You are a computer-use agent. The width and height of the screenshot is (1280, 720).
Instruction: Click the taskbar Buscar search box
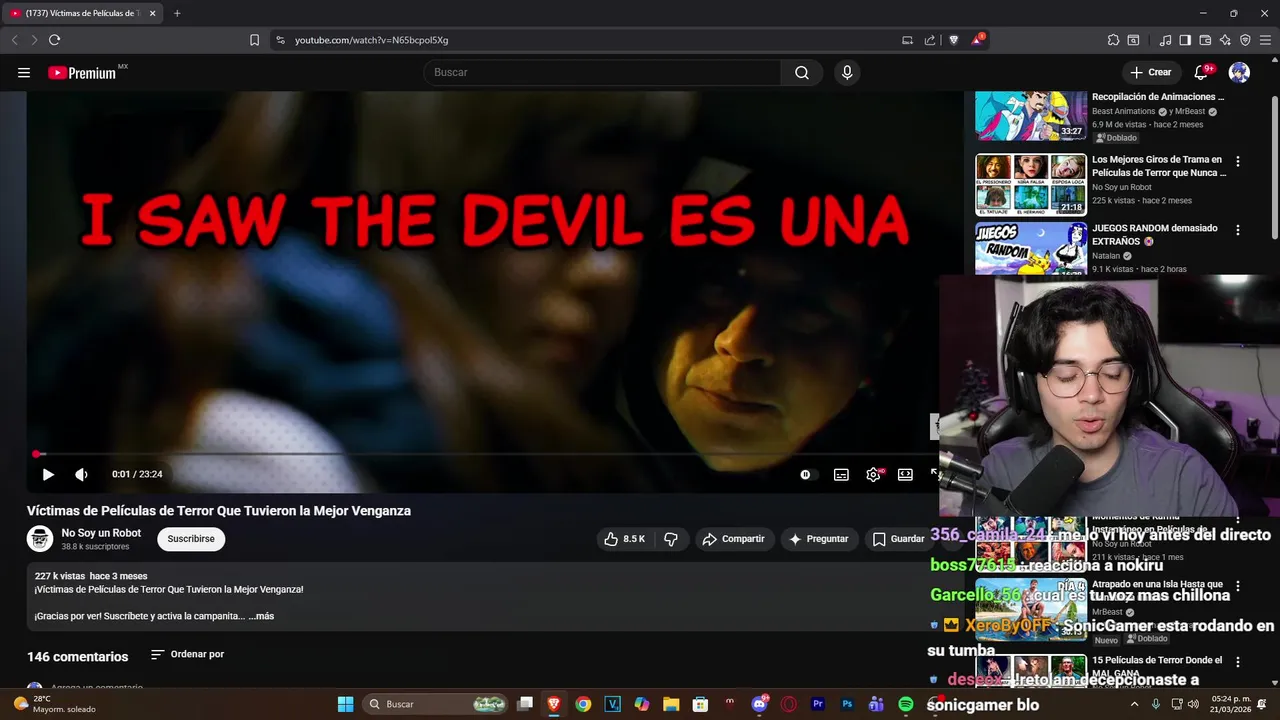pyautogui.click(x=435, y=704)
